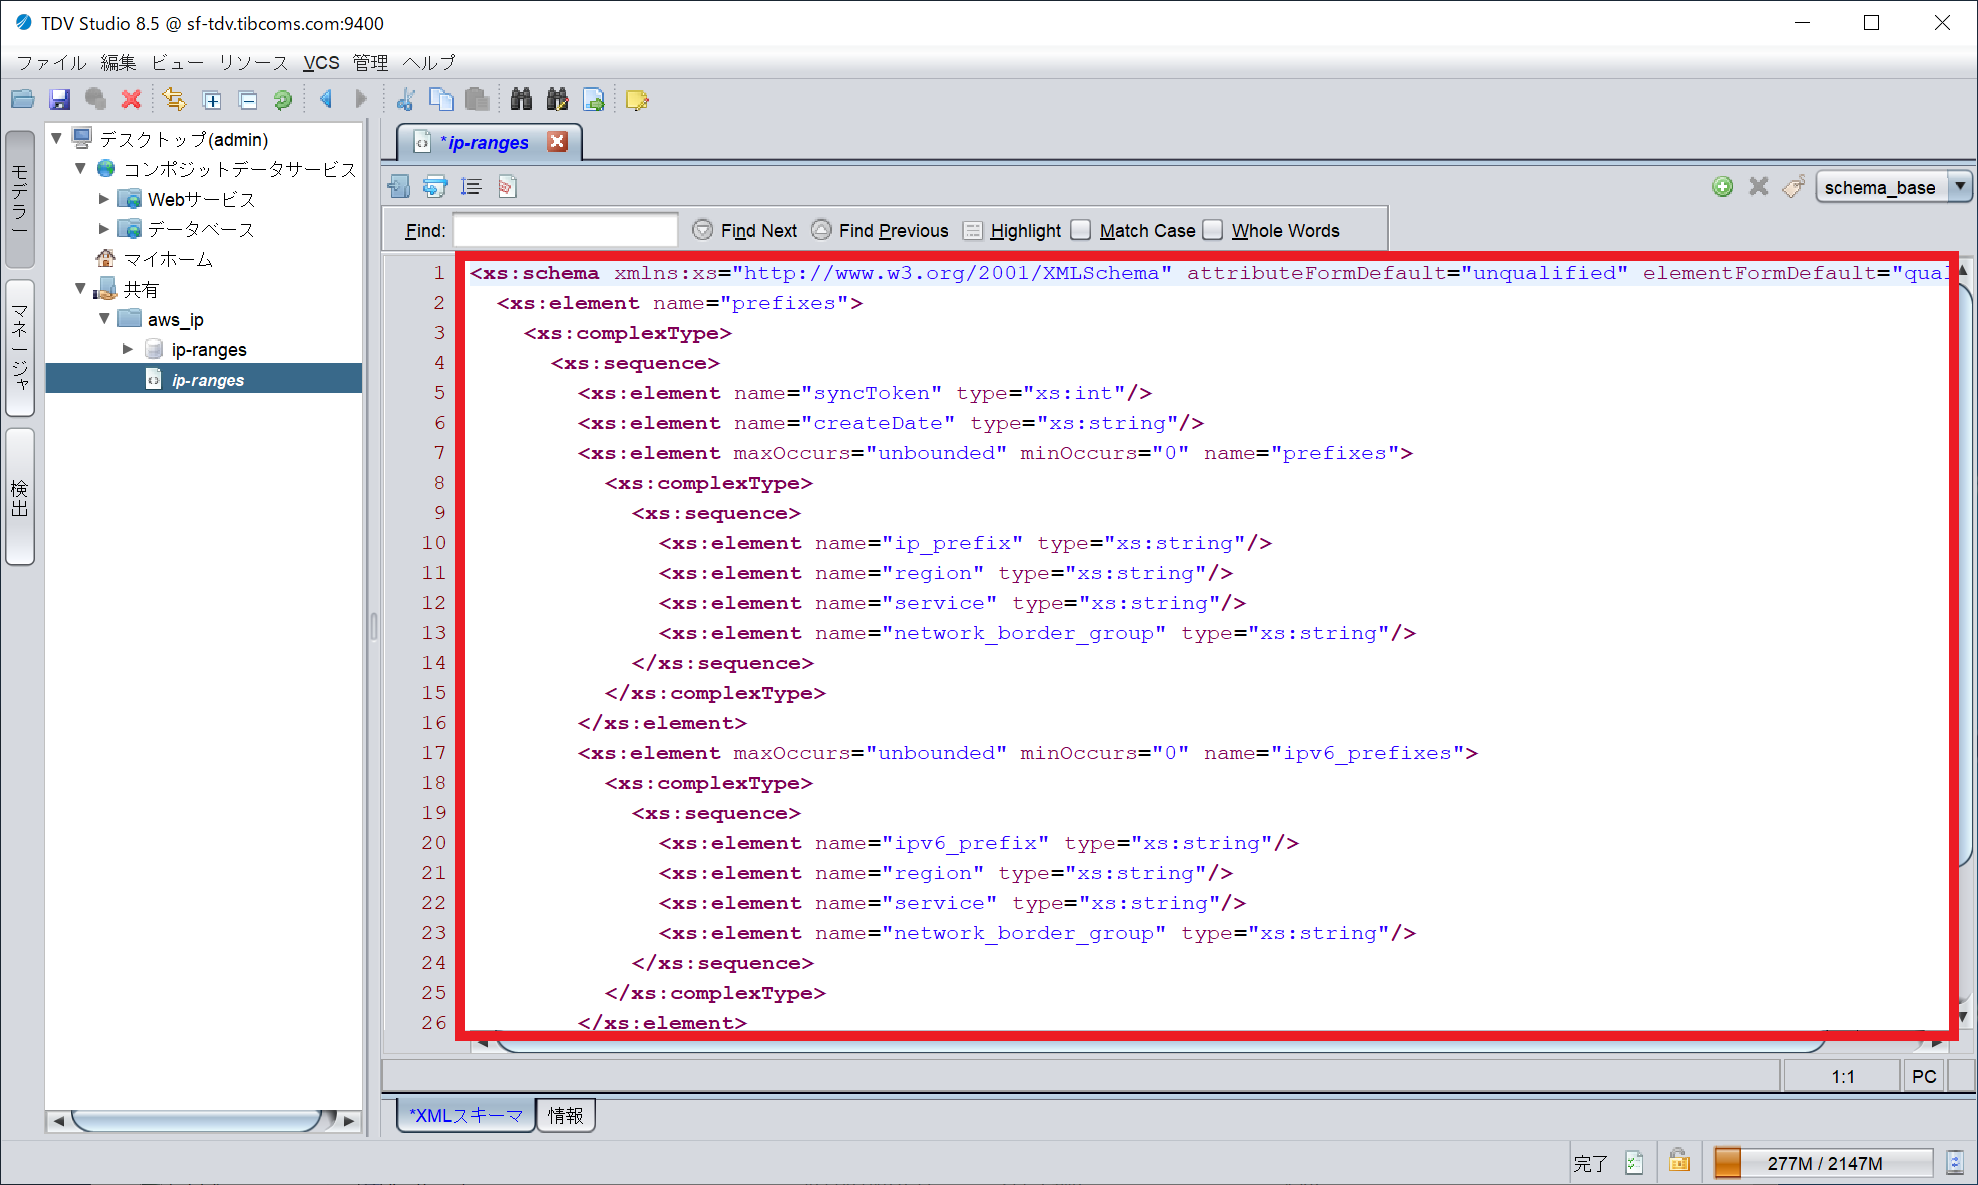Collapse the デスクトップ(admin) tree node
The image size is (1978, 1185).
tap(57, 139)
